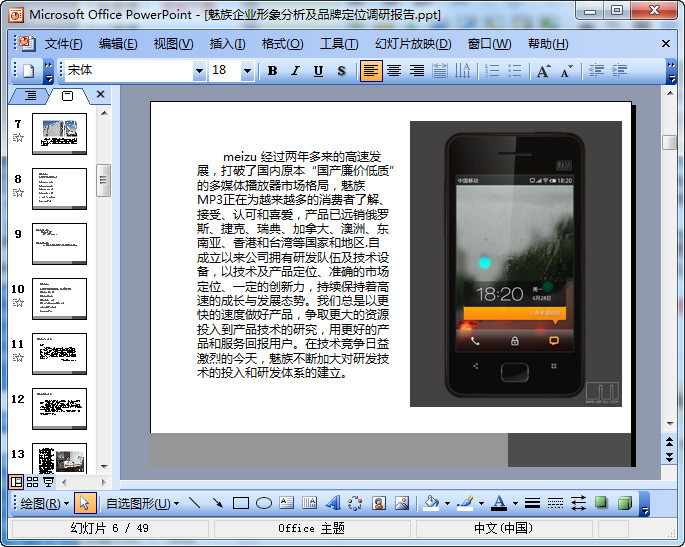Click the vertical text direction icon
Viewport: 685px width, 547px height.
pos(462,71)
